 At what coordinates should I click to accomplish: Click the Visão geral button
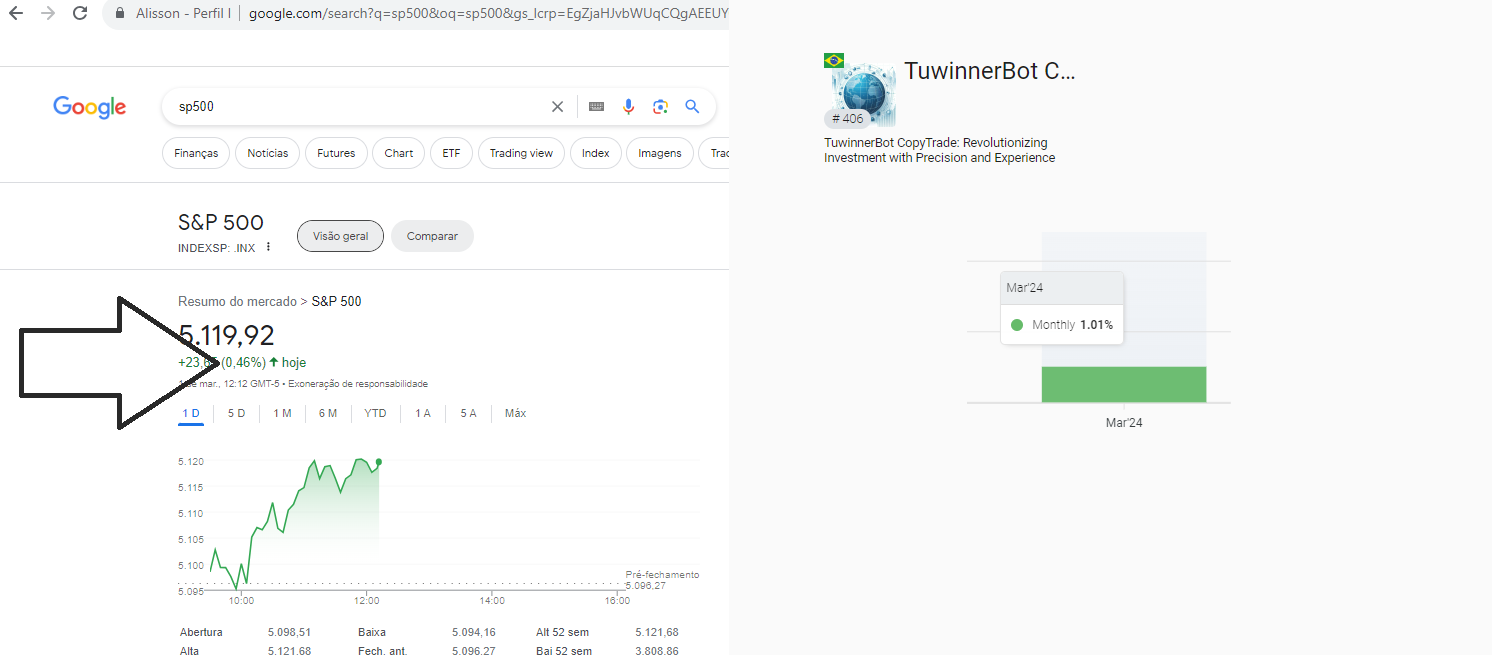click(x=340, y=235)
